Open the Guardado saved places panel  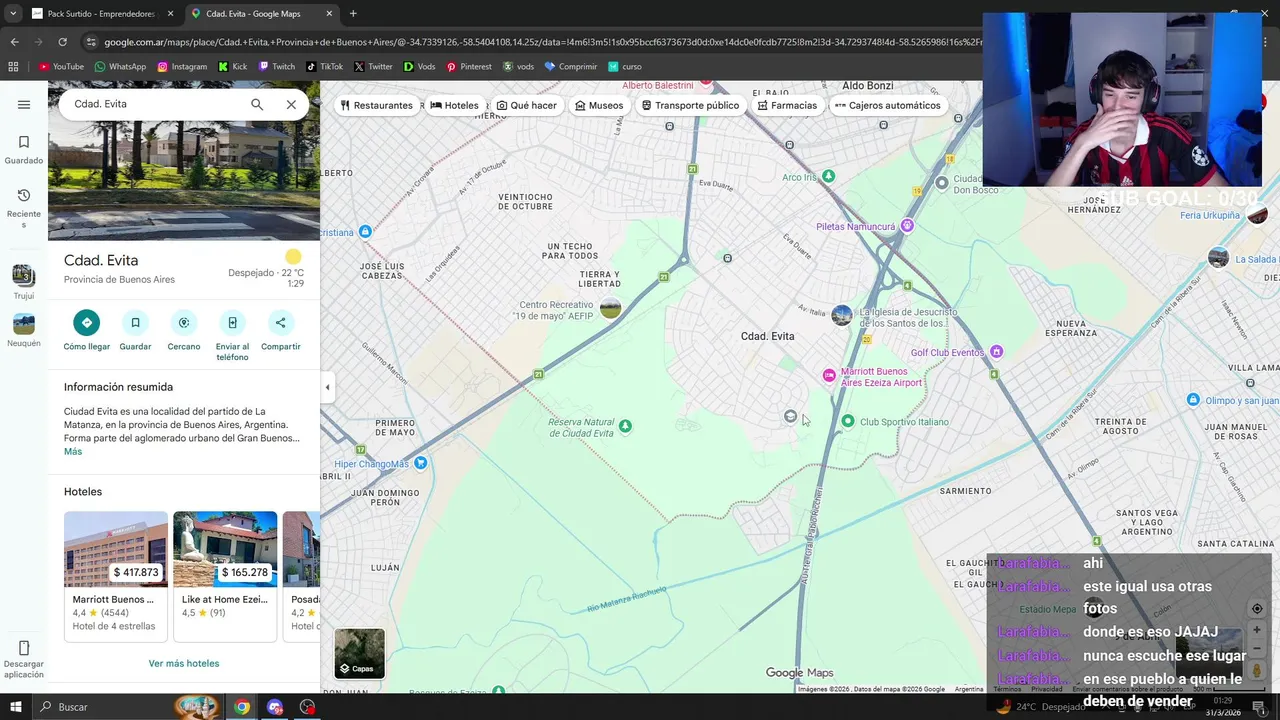pos(24,150)
